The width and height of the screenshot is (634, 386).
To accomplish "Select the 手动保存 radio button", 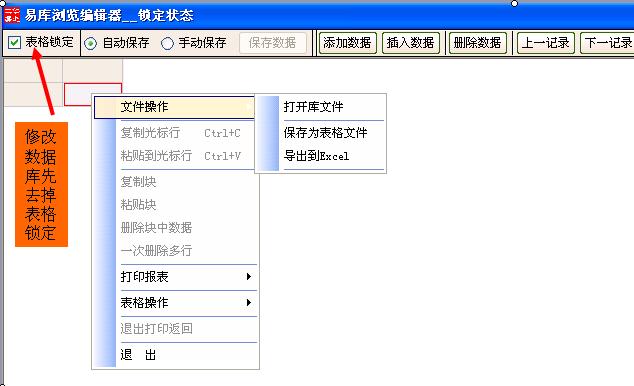I will (x=167, y=43).
